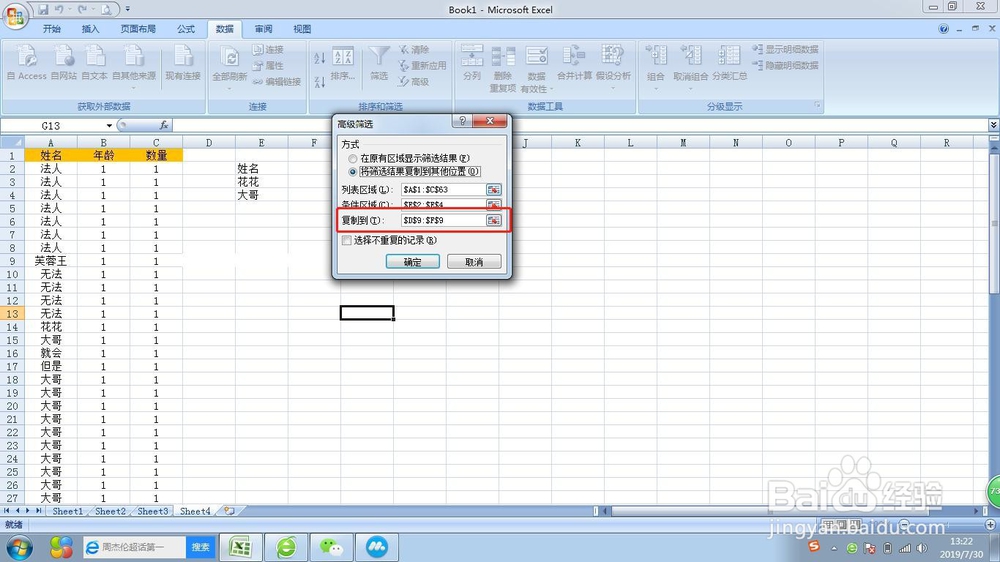The height and width of the screenshot is (562, 1000).
Task: Open the 开始 ribbon tab
Action: point(52,29)
